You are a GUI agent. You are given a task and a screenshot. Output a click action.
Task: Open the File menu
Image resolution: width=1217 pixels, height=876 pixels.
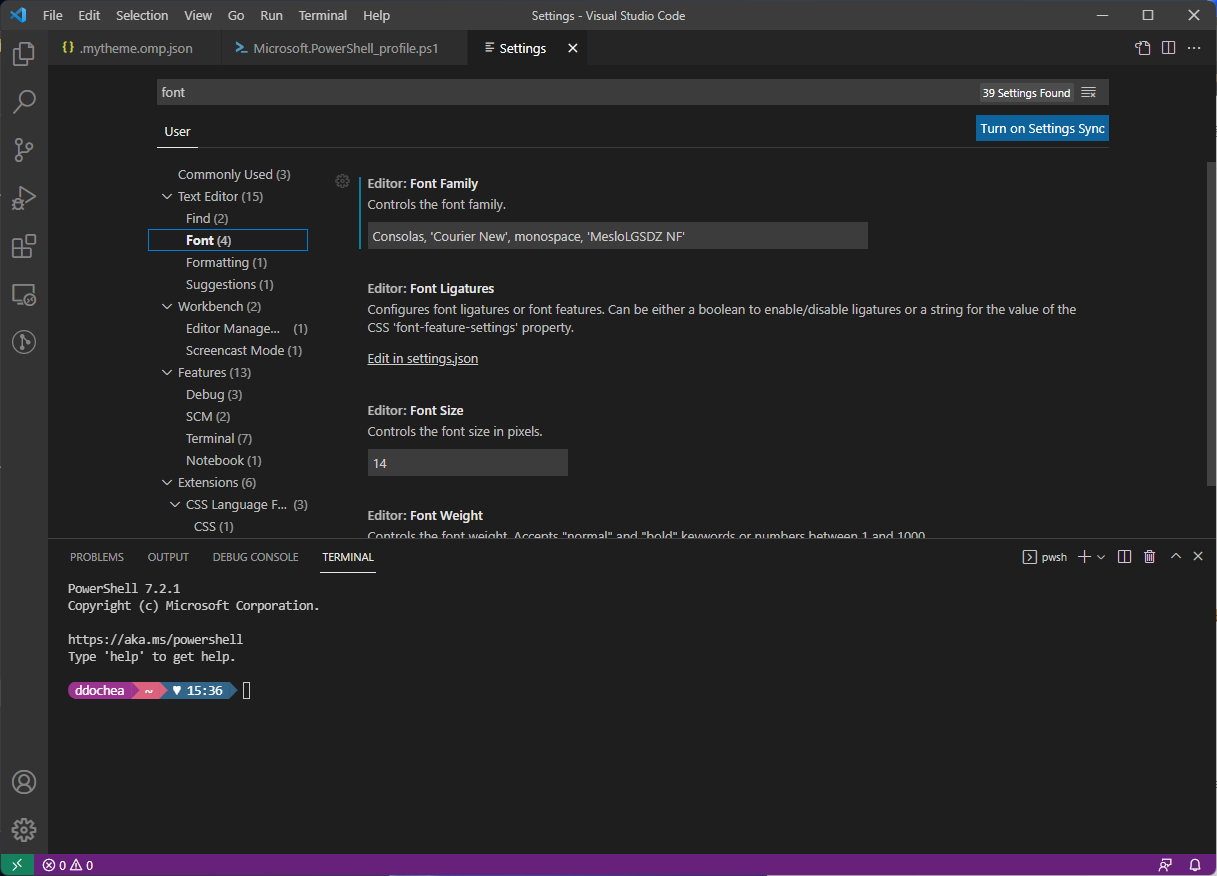tap(53, 16)
